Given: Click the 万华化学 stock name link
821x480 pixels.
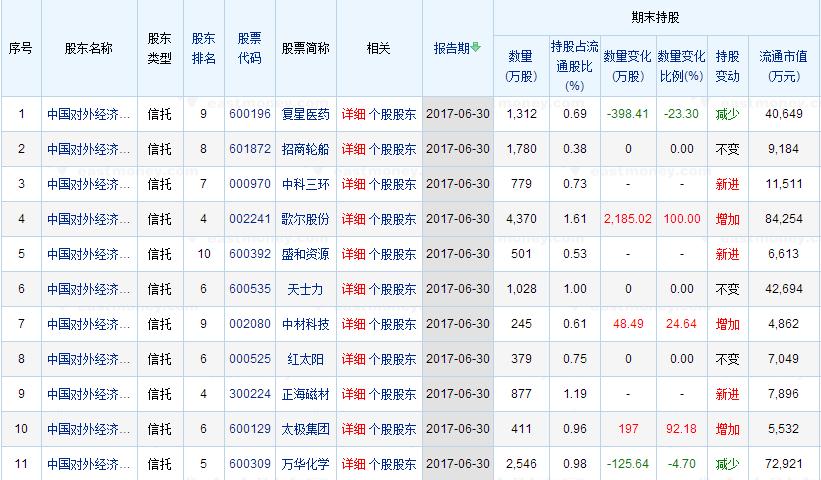Looking at the screenshot, I should coord(305,464).
